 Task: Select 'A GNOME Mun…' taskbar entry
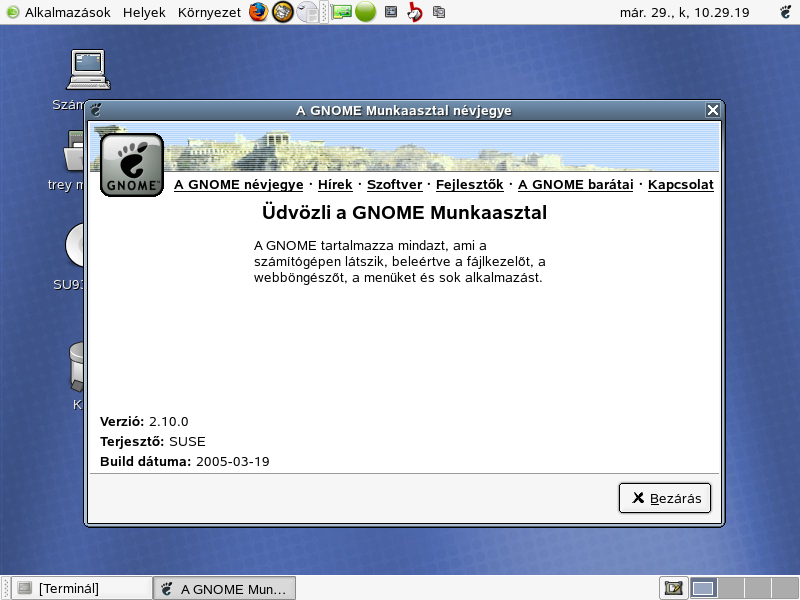pos(224,589)
